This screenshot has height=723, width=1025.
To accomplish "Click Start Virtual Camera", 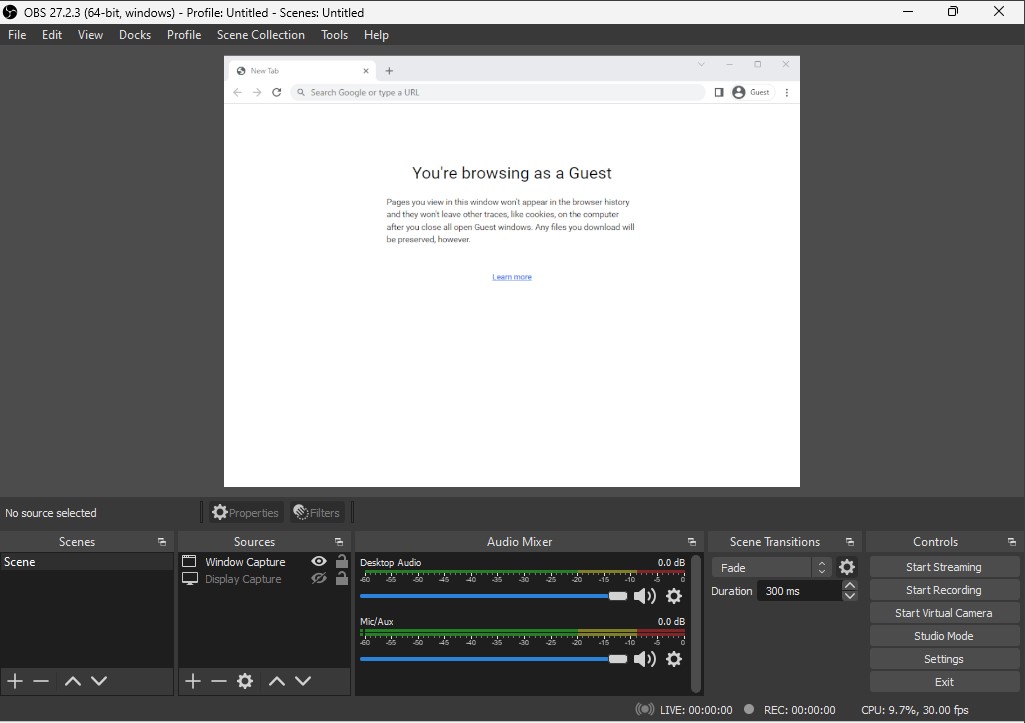I will tap(943, 613).
